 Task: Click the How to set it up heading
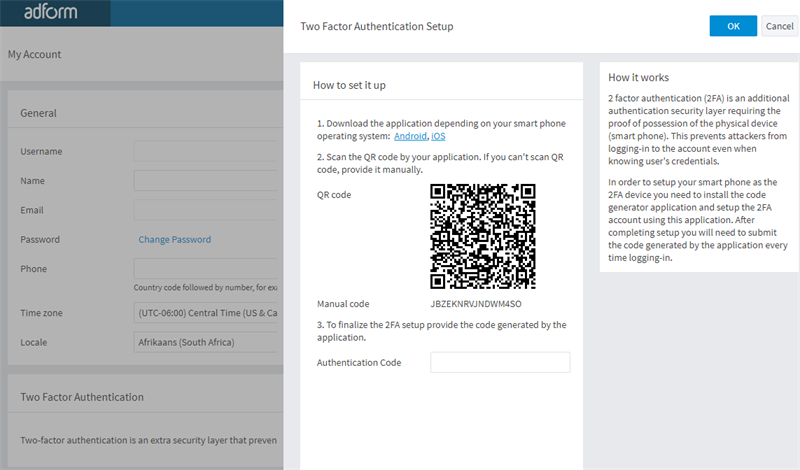[349, 85]
